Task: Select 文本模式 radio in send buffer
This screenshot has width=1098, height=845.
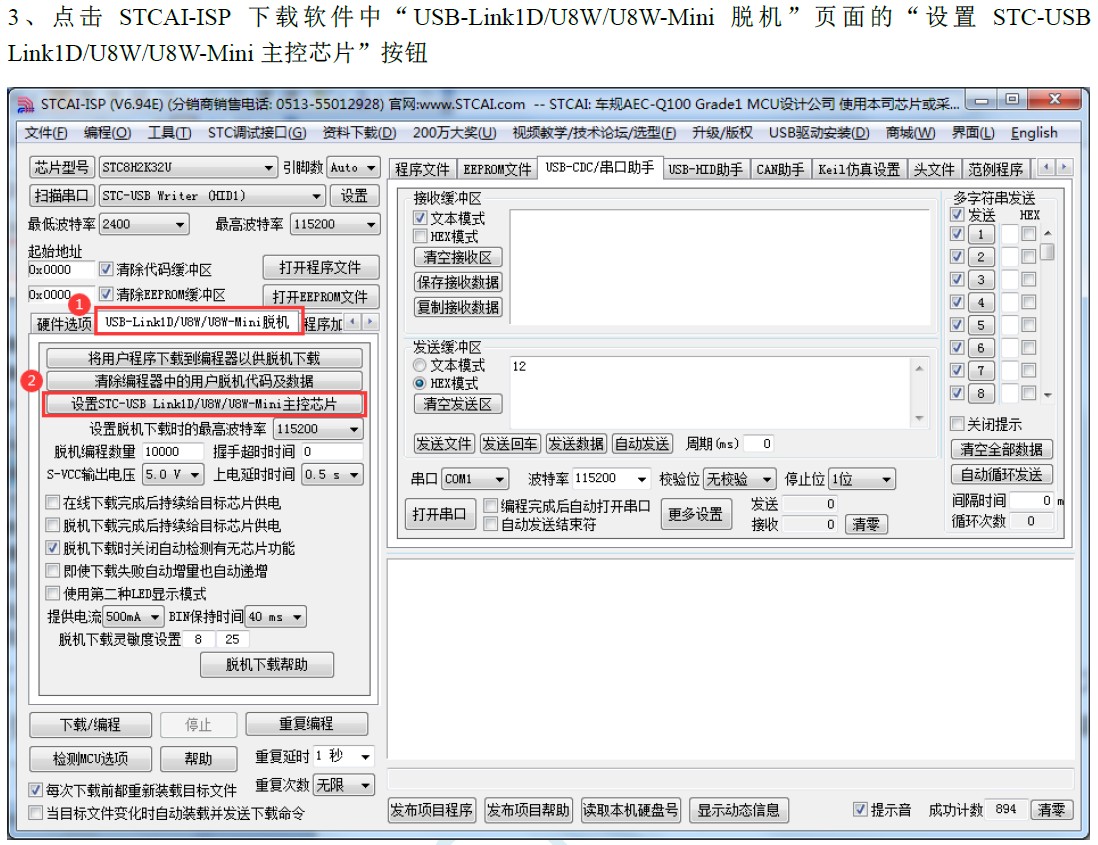Action: click(419, 365)
